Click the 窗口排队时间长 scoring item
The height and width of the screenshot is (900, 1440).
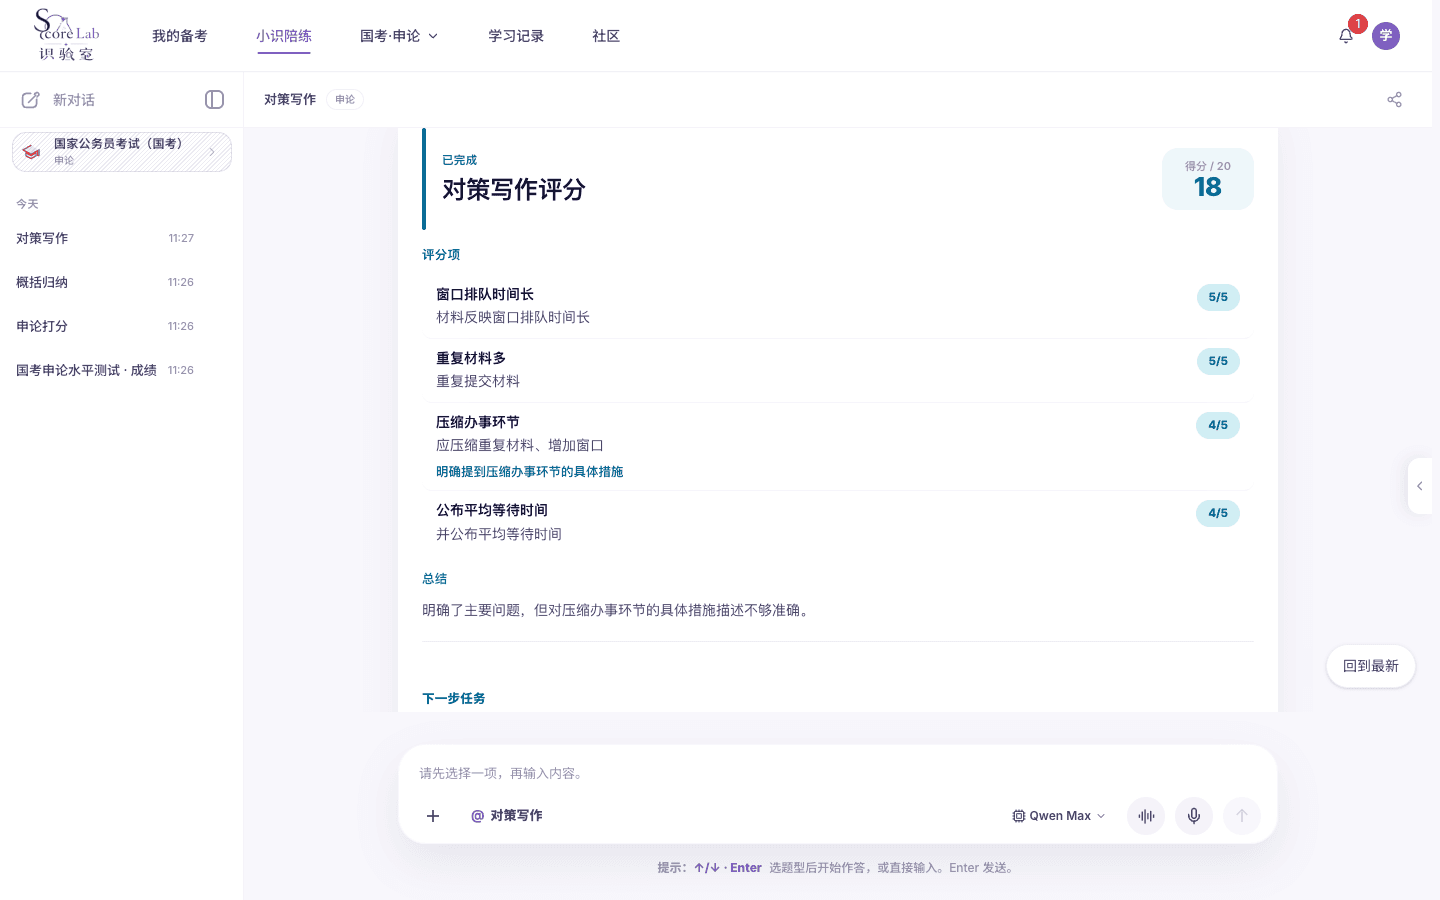pos(838,306)
